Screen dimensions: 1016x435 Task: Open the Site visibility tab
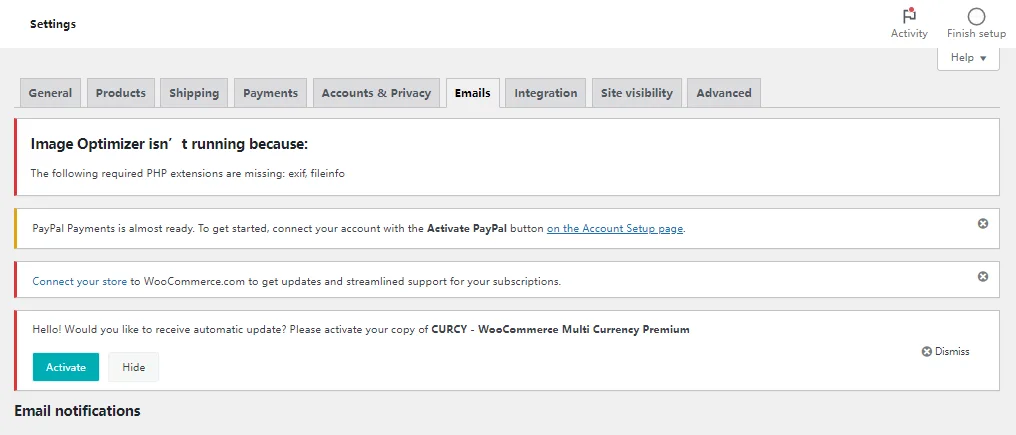[x=636, y=93]
